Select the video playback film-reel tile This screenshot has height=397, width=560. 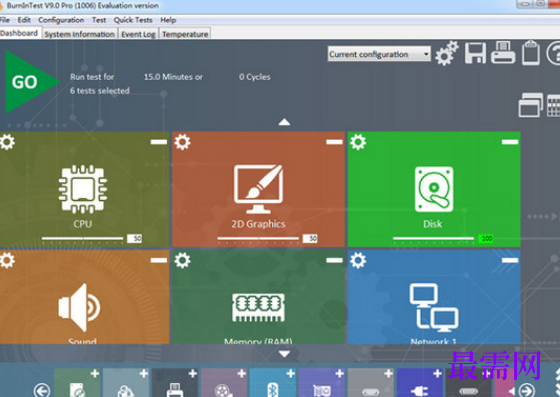point(224,383)
